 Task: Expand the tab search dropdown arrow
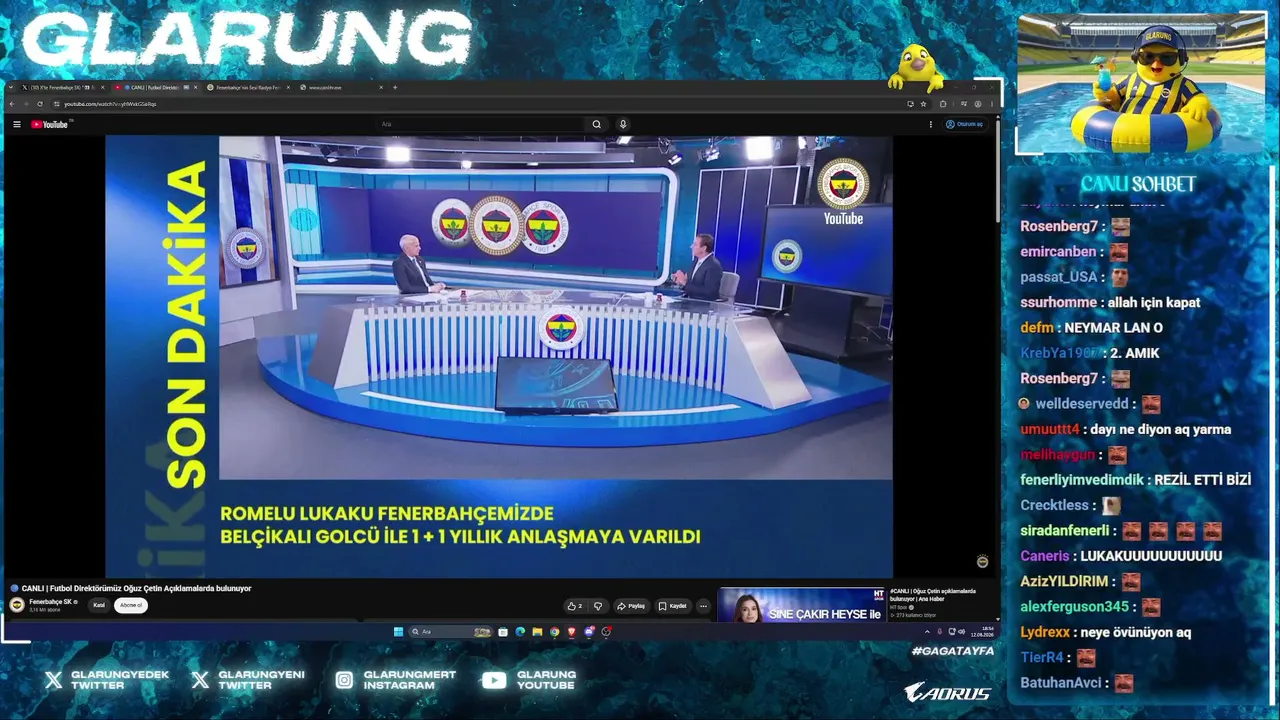click(10, 87)
